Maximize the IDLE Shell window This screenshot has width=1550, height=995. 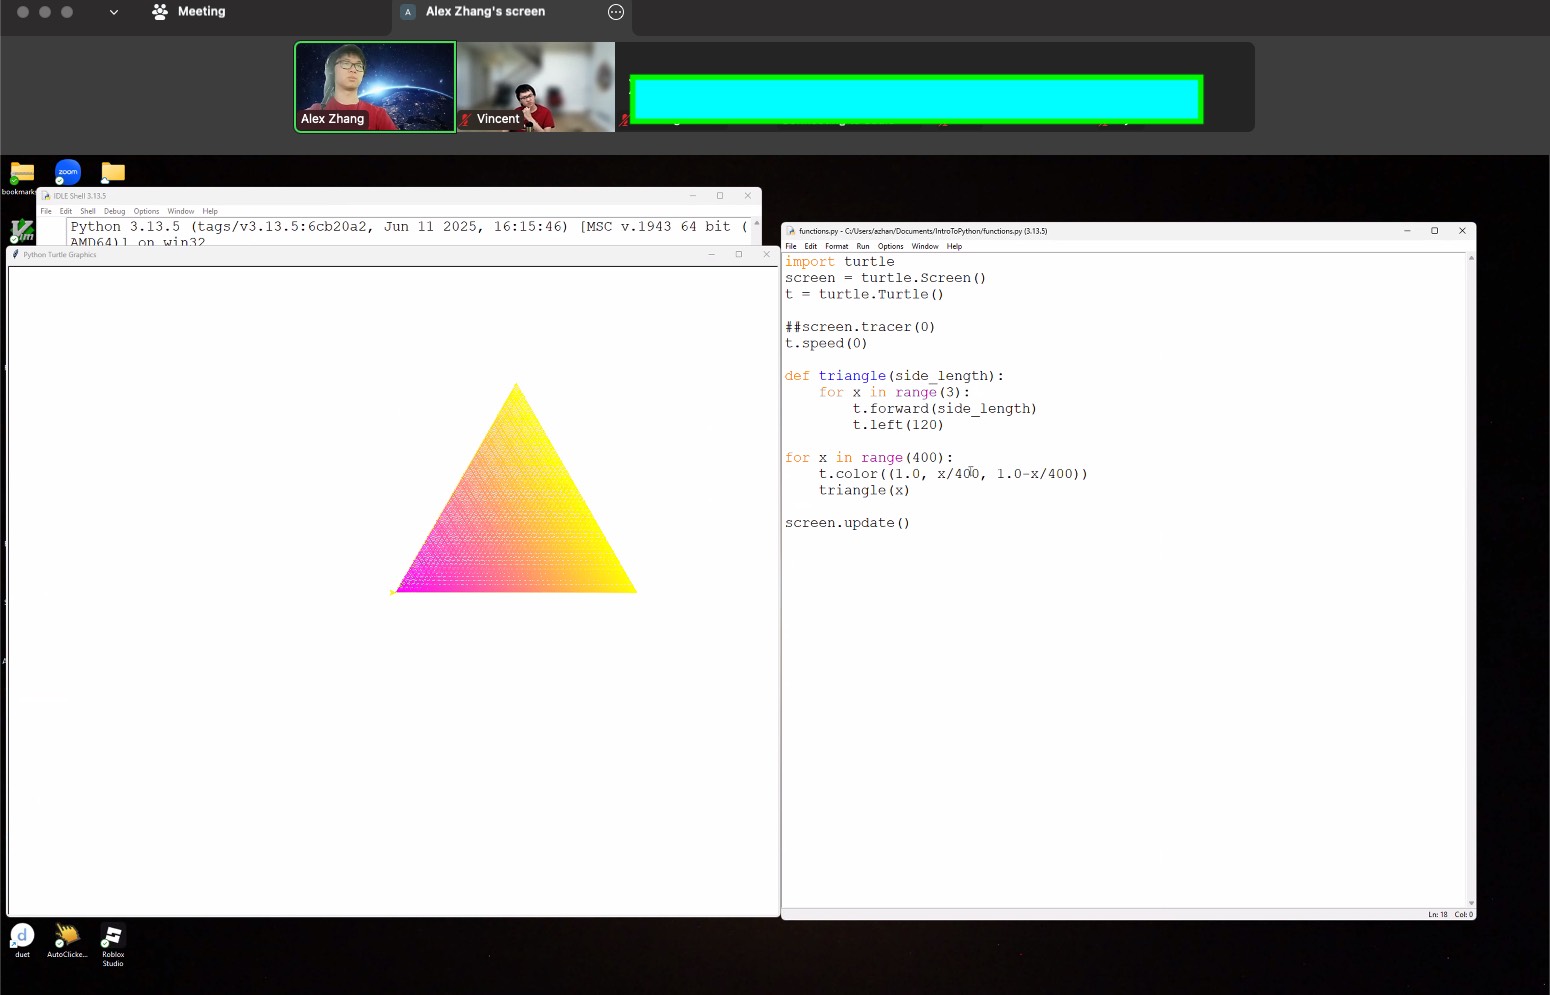720,196
